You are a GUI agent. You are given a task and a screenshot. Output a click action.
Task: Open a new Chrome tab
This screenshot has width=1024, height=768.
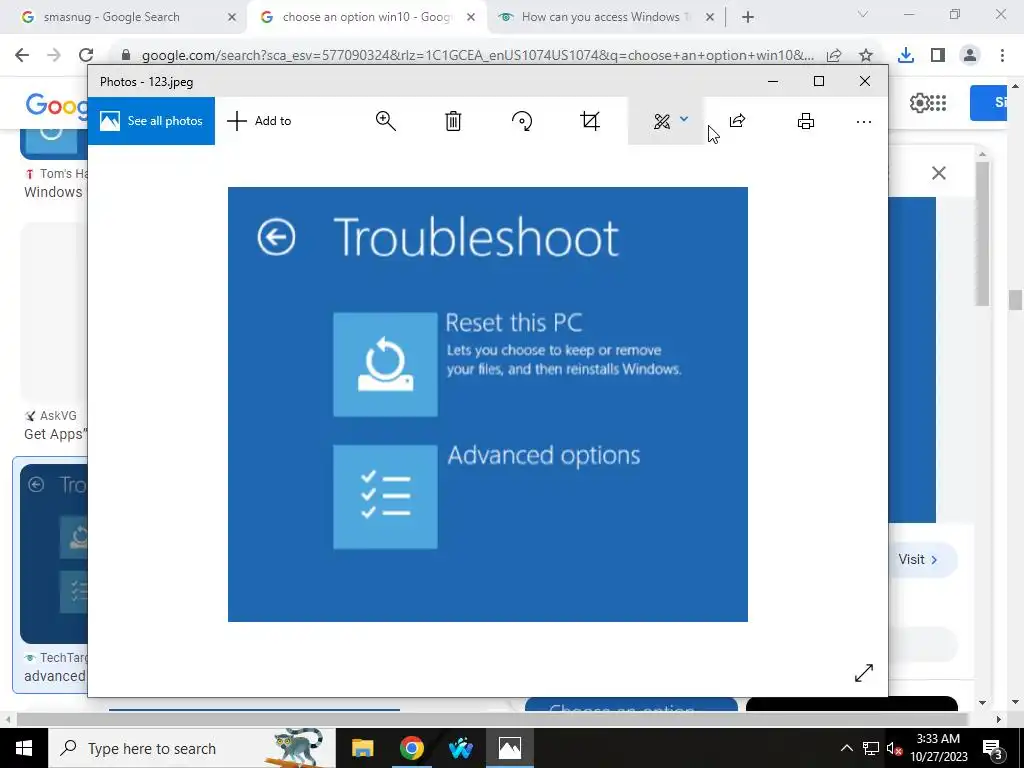click(748, 18)
